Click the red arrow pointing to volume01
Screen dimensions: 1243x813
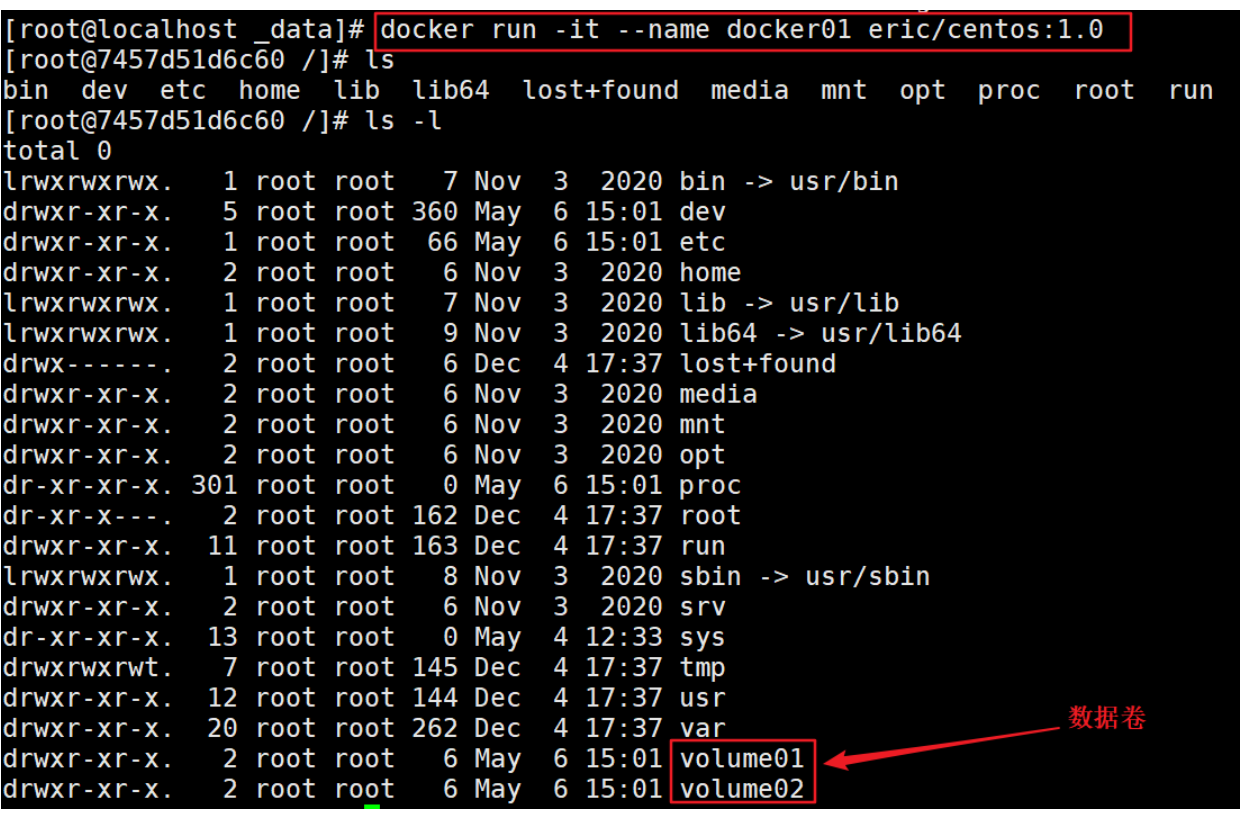[945, 745]
